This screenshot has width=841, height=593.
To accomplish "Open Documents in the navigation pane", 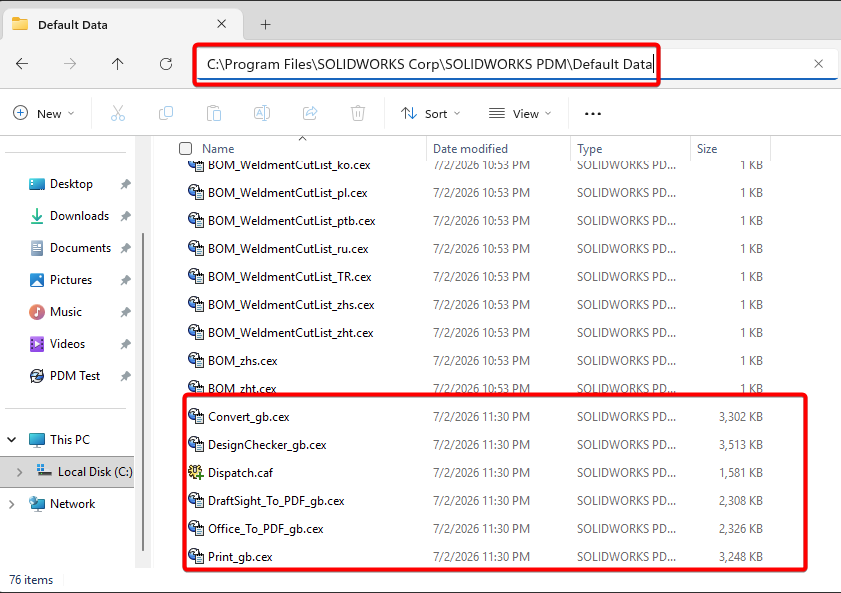I will point(80,248).
